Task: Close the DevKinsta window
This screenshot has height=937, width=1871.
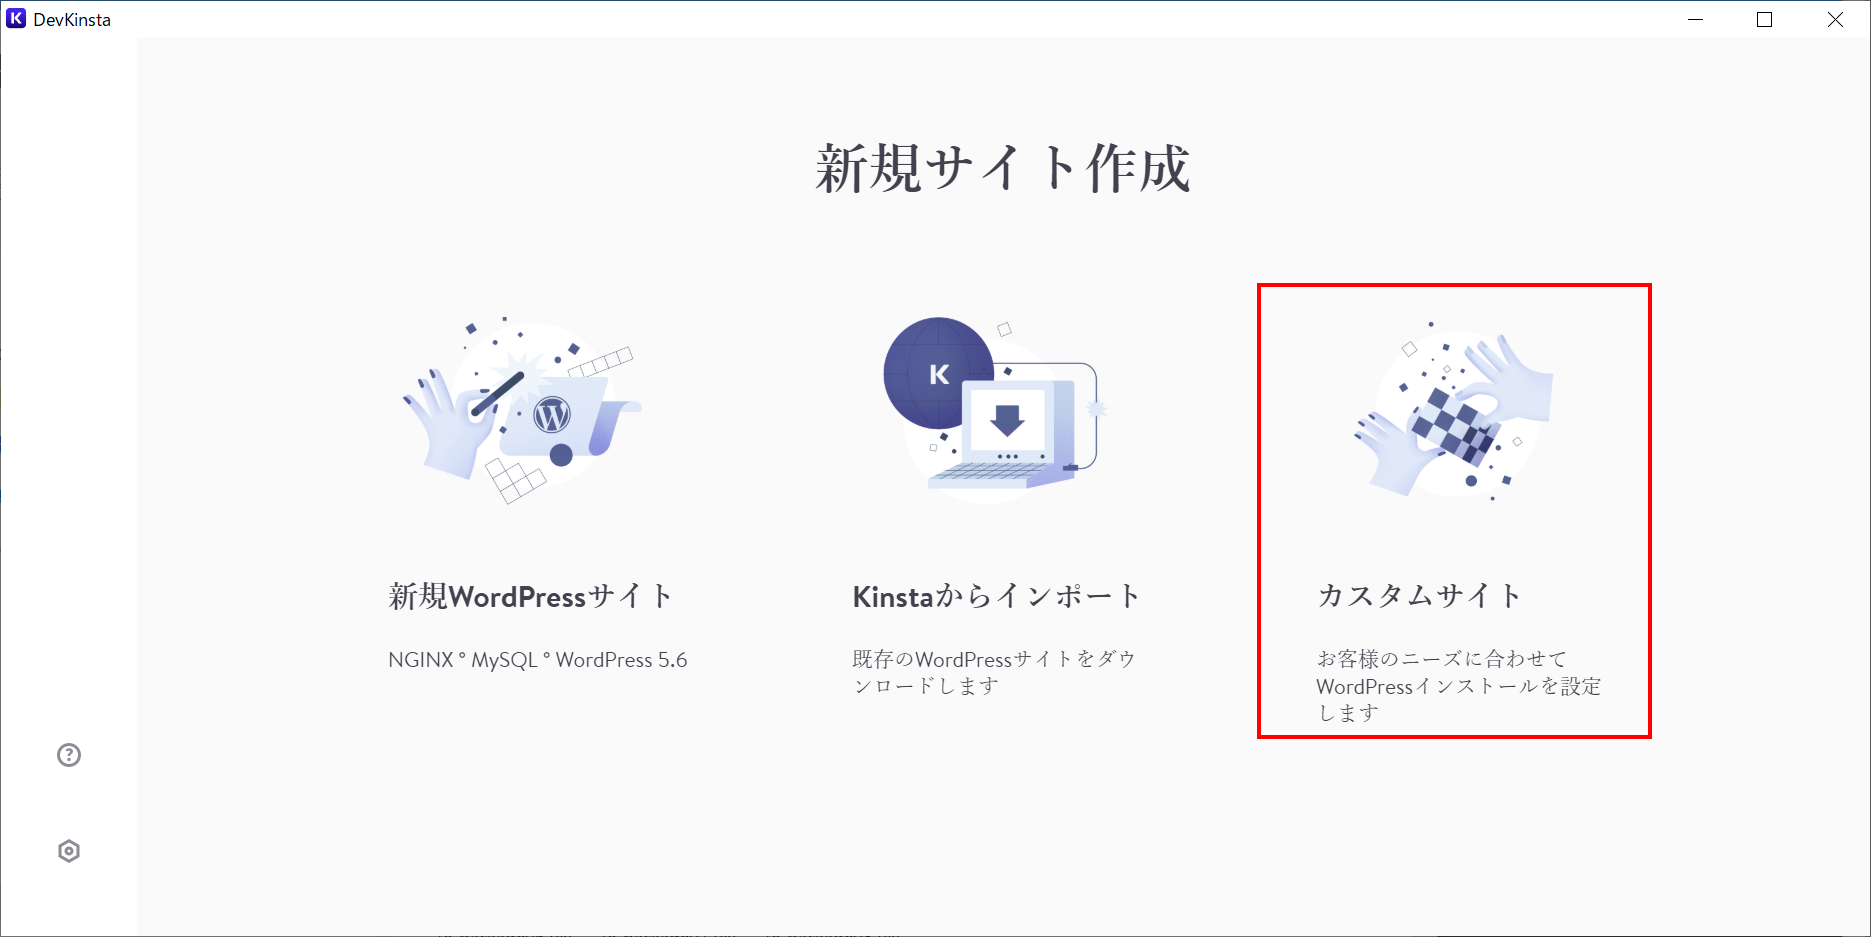Action: 1835,19
